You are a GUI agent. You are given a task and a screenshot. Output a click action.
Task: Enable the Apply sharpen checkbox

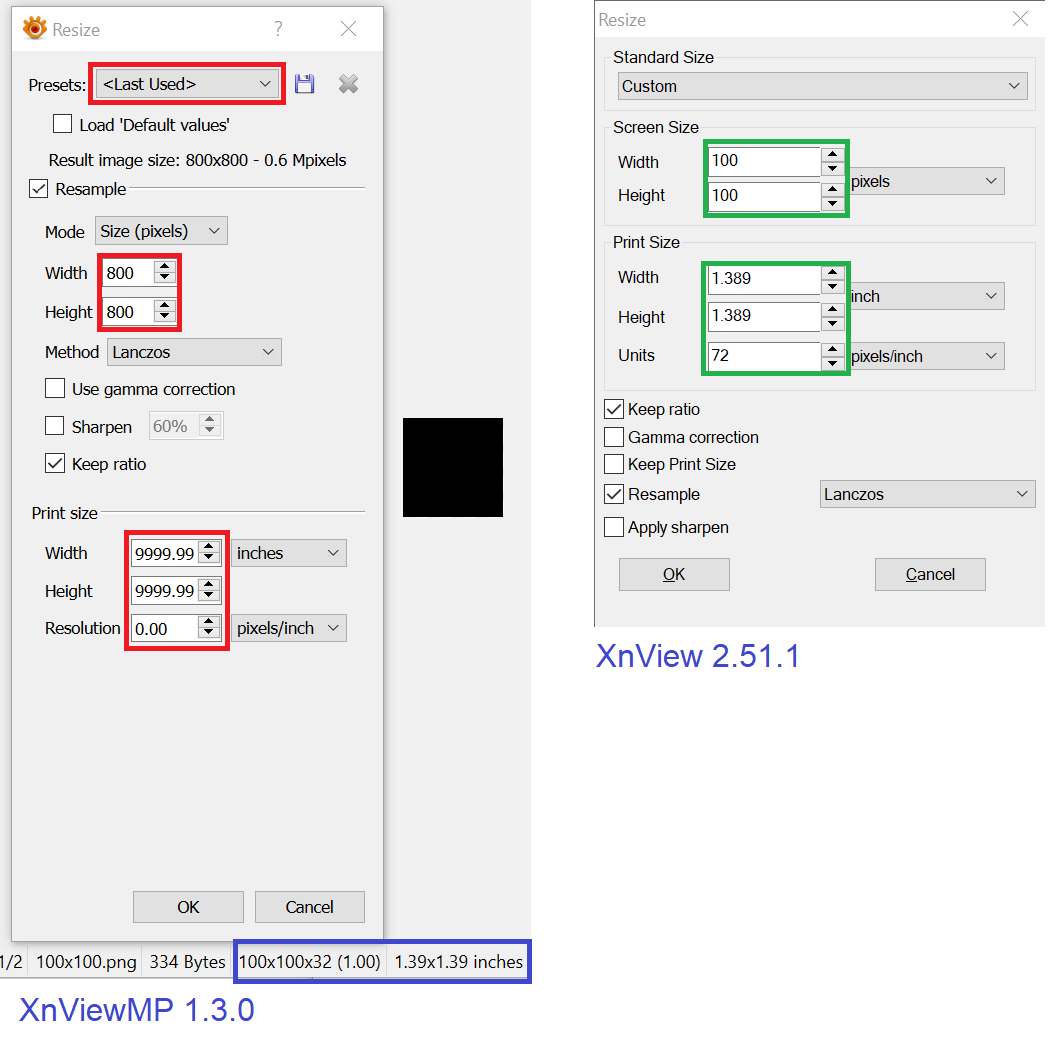coord(614,527)
